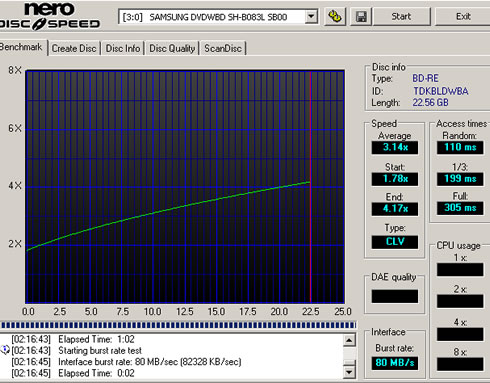Click the Start button
This screenshot has width=490, height=383.
401,16
